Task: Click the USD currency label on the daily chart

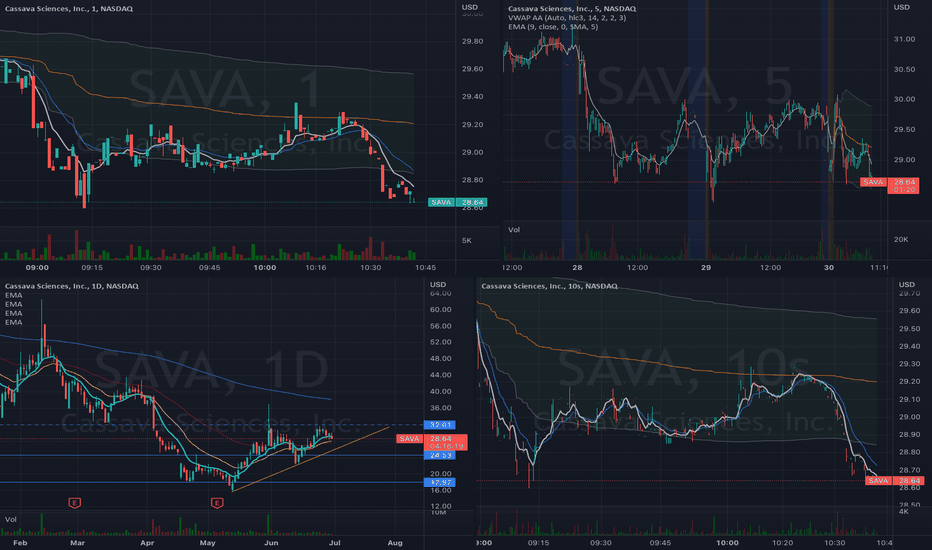Action: (x=438, y=284)
